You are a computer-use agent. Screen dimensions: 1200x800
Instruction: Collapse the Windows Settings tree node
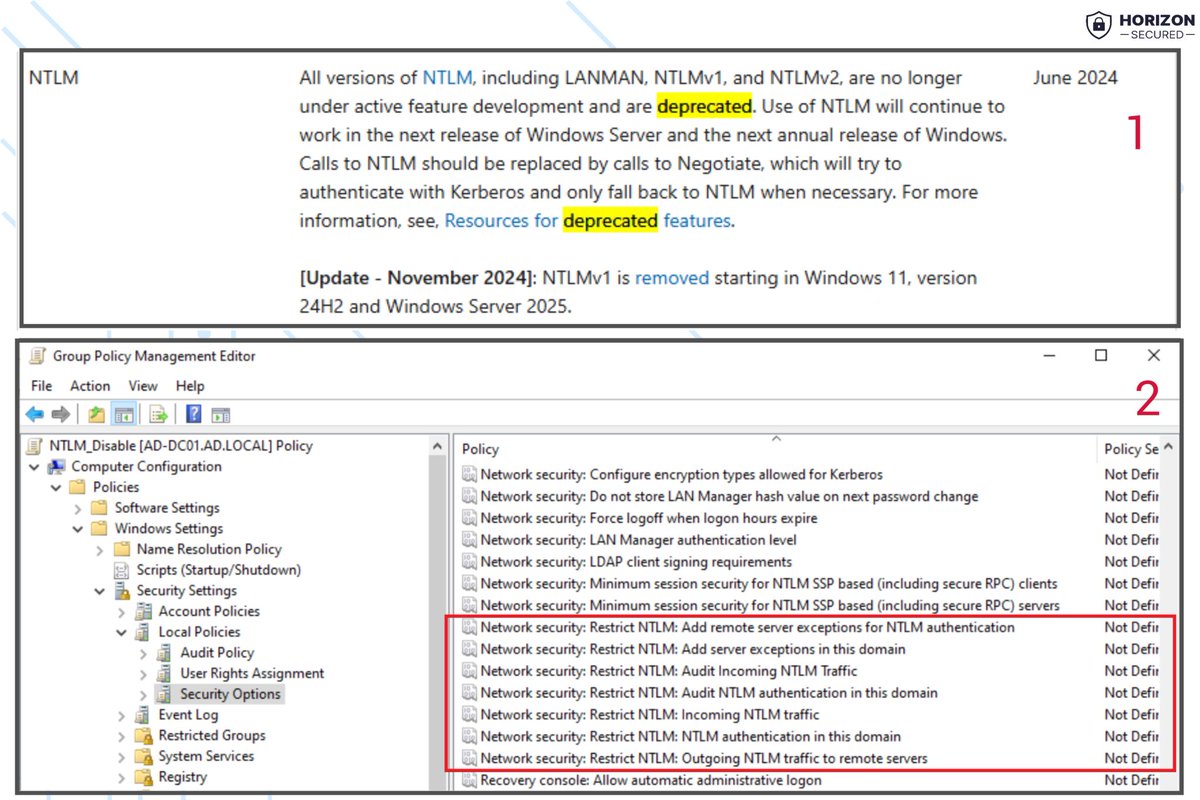78,528
